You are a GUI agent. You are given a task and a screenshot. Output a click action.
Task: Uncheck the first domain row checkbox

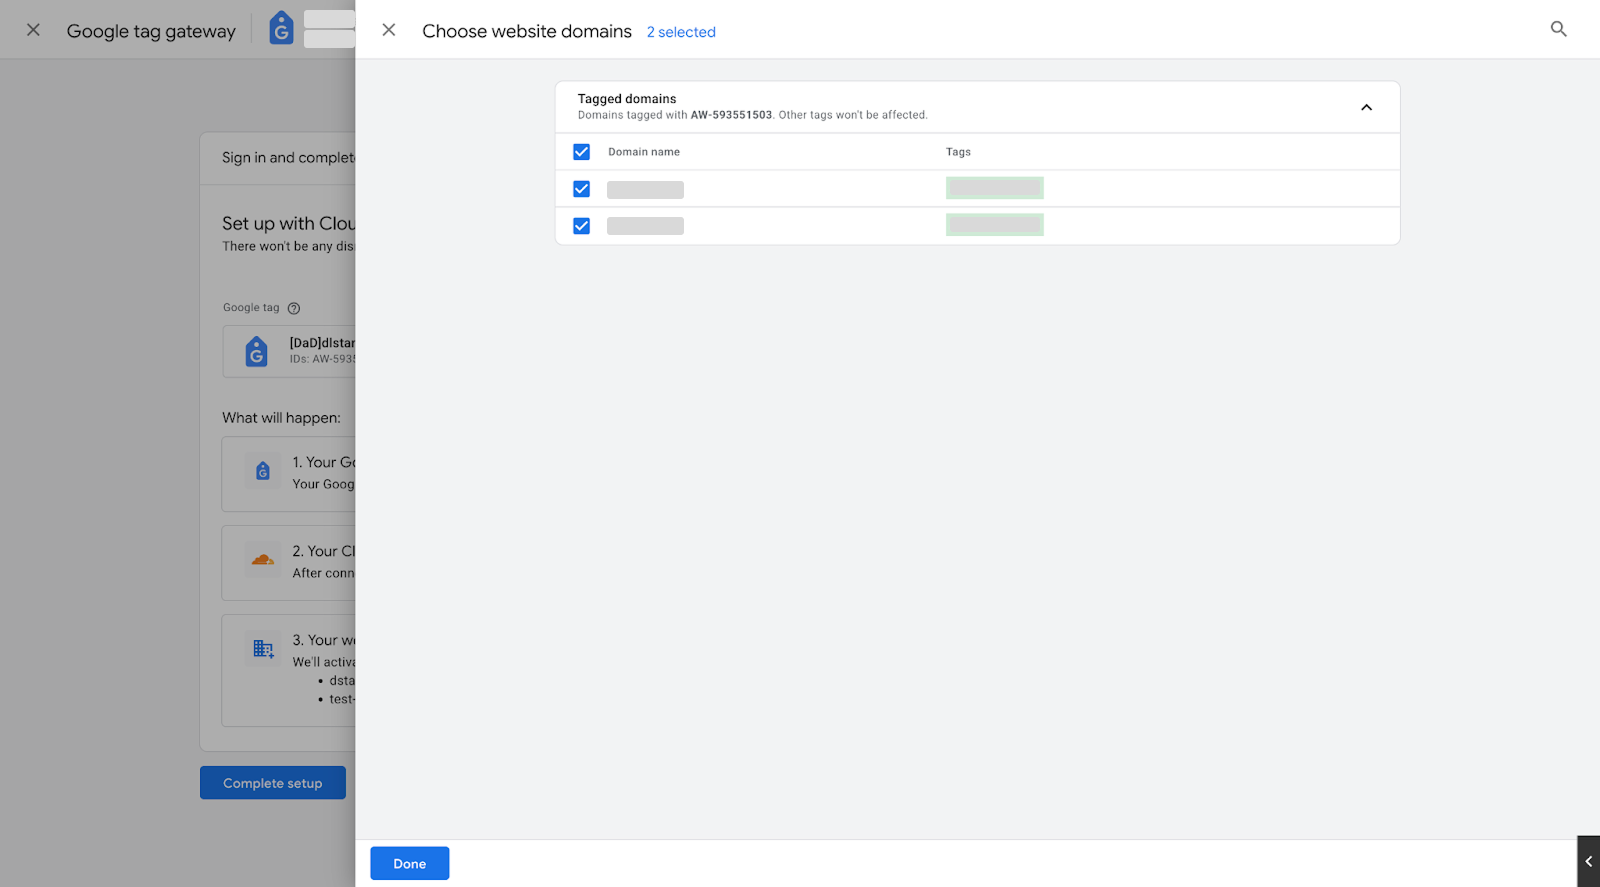click(x=581, y=189)
